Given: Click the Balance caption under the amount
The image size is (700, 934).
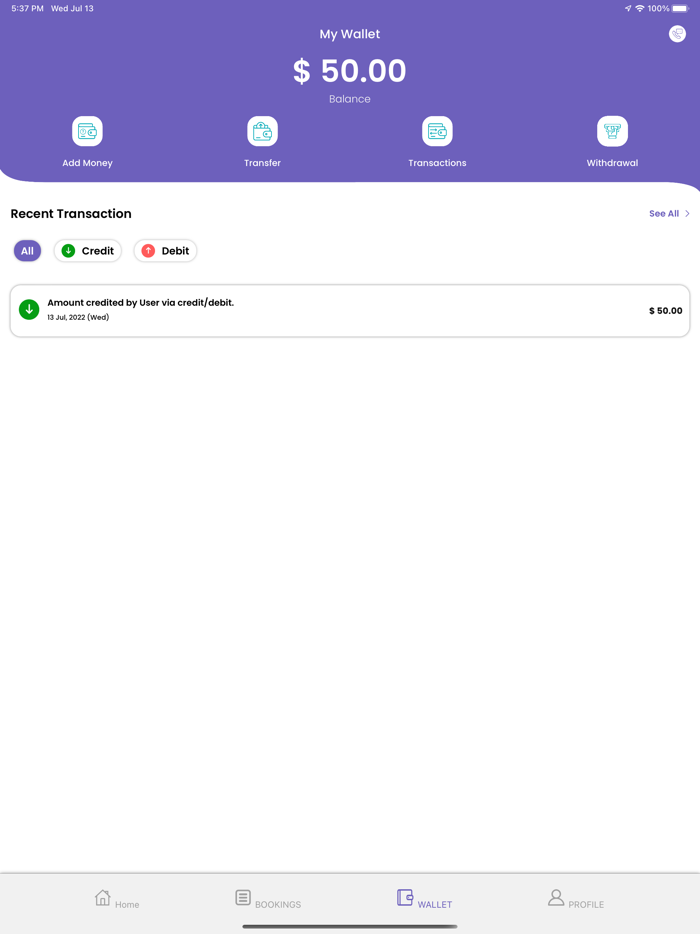Looking at the screenshot, I should pyautogui.click(x=350, y=99).
